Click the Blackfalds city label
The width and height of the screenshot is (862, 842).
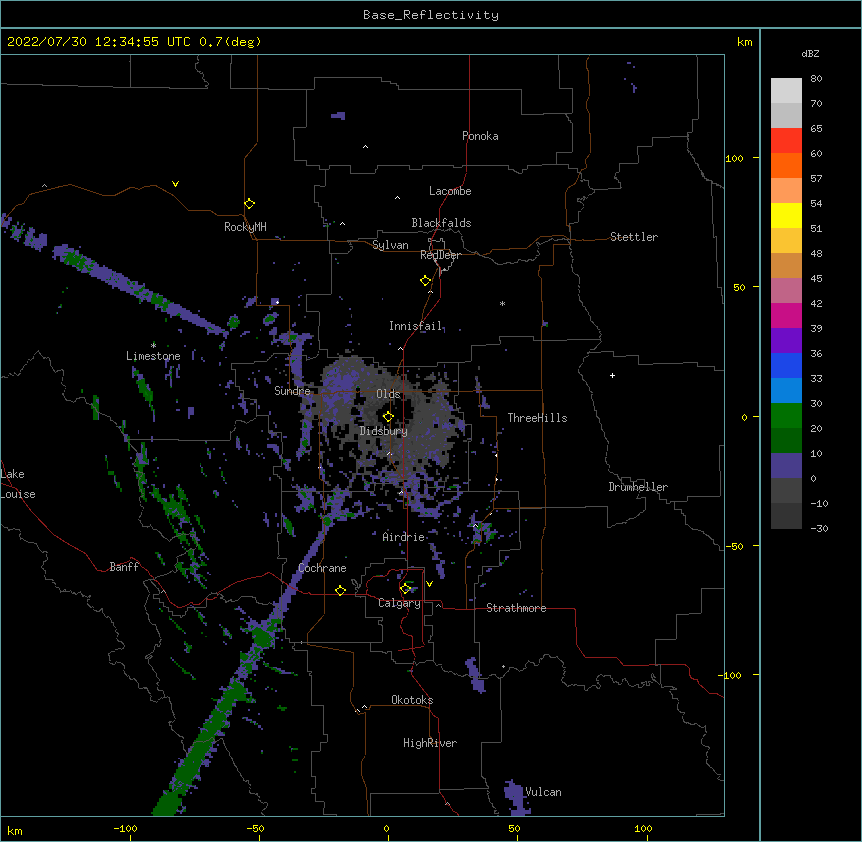(441, 223)
